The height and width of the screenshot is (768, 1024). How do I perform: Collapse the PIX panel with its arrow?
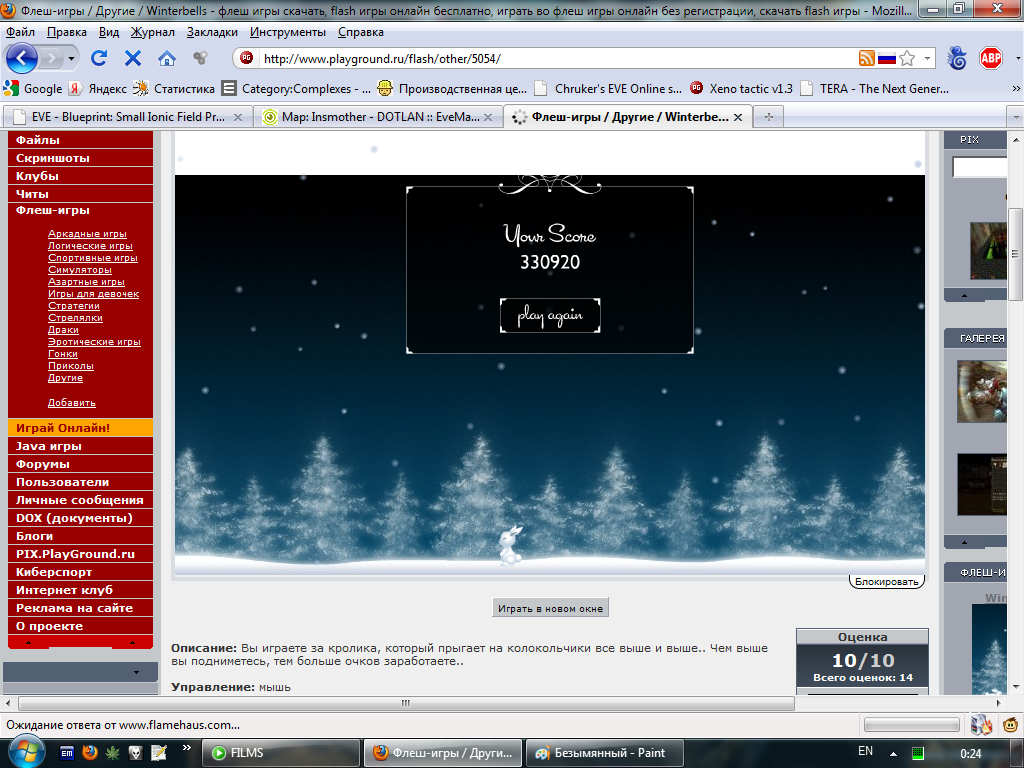point(964,296)
